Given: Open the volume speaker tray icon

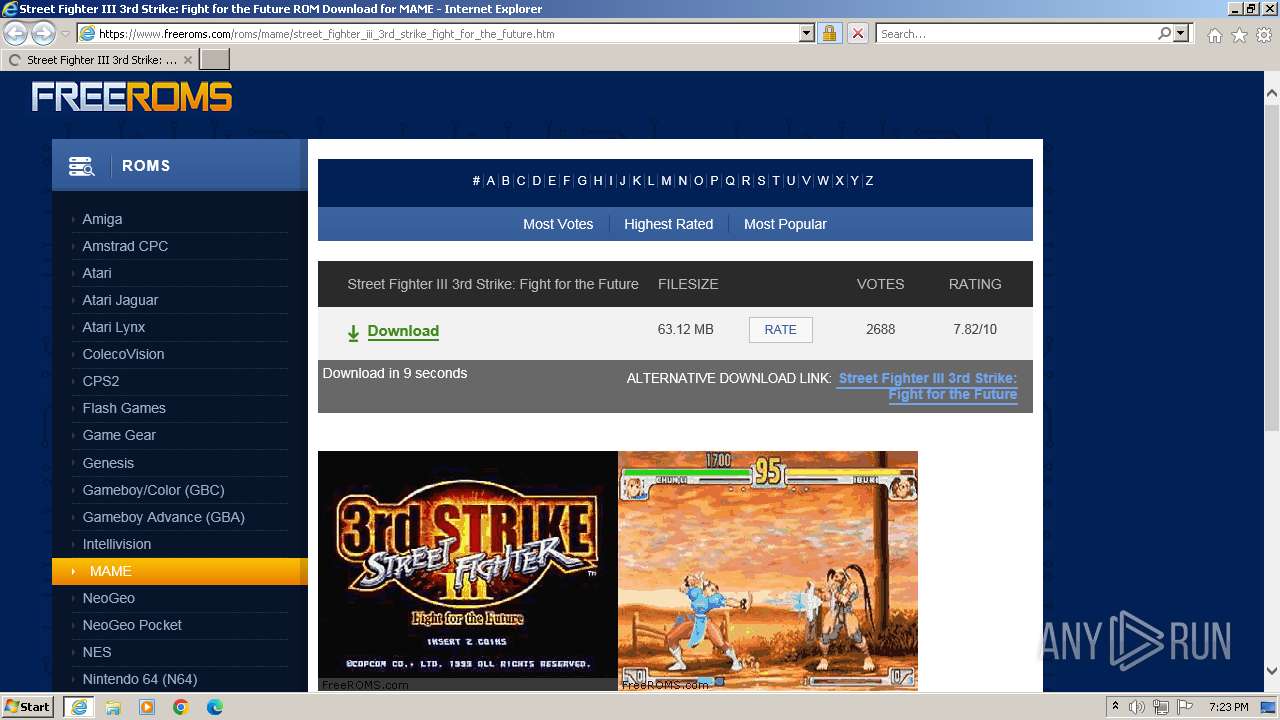Looking at the screenshot, I should point(1137,707).
